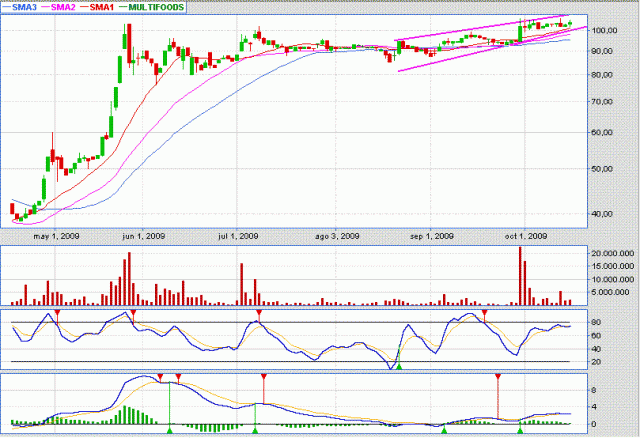Click the oct 1, 2009 date label
Viewport: 640px width, 438px height.
pos(526,236)
